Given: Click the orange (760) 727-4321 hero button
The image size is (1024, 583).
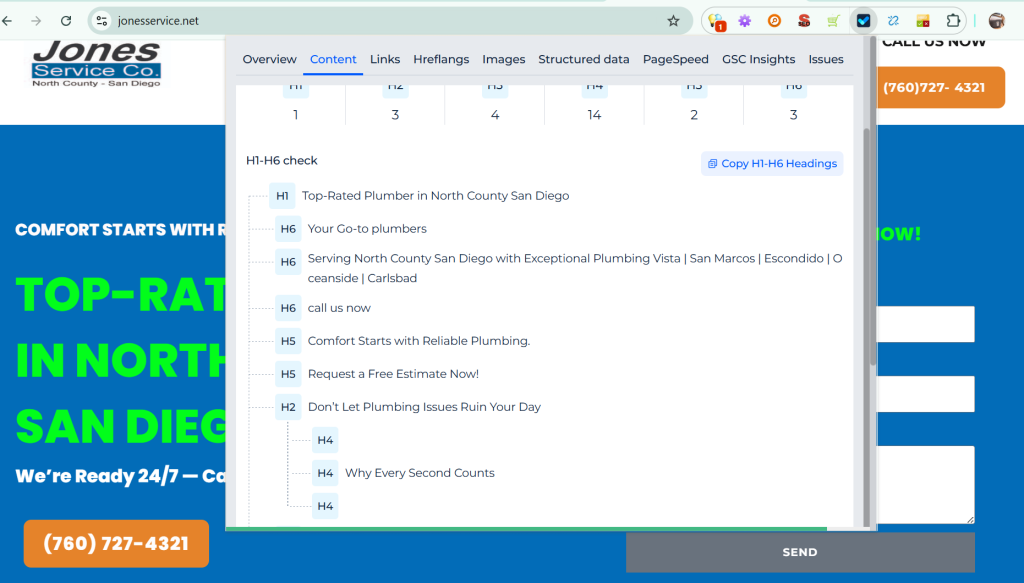Looking at the screenshot, I should (116, 544).
